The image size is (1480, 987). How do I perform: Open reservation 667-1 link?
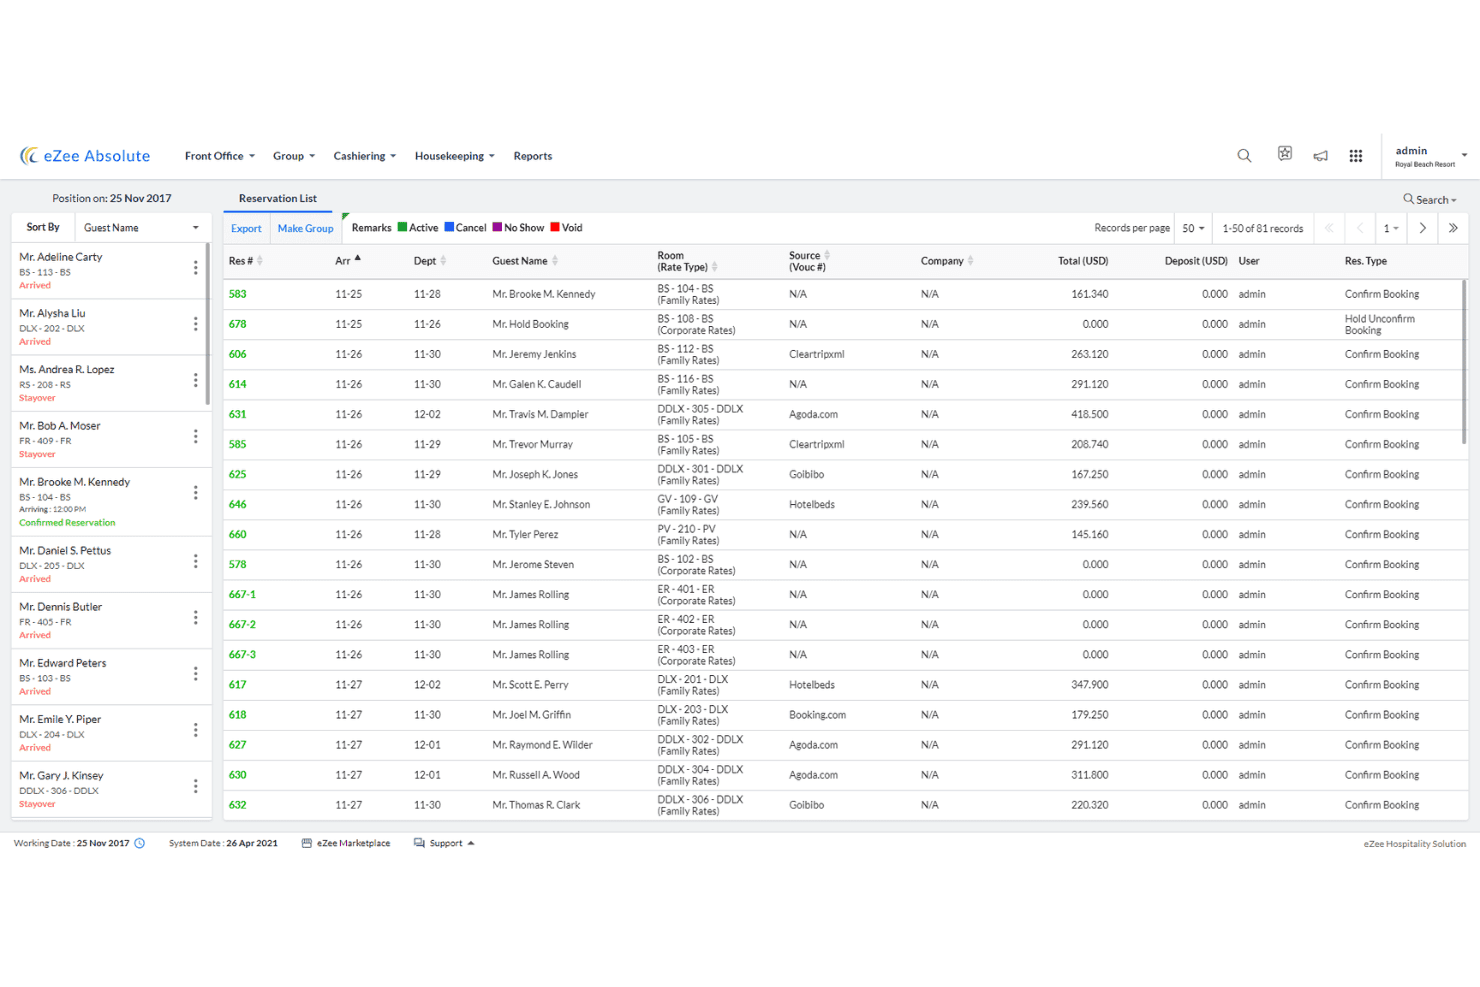tap(242, 594)
